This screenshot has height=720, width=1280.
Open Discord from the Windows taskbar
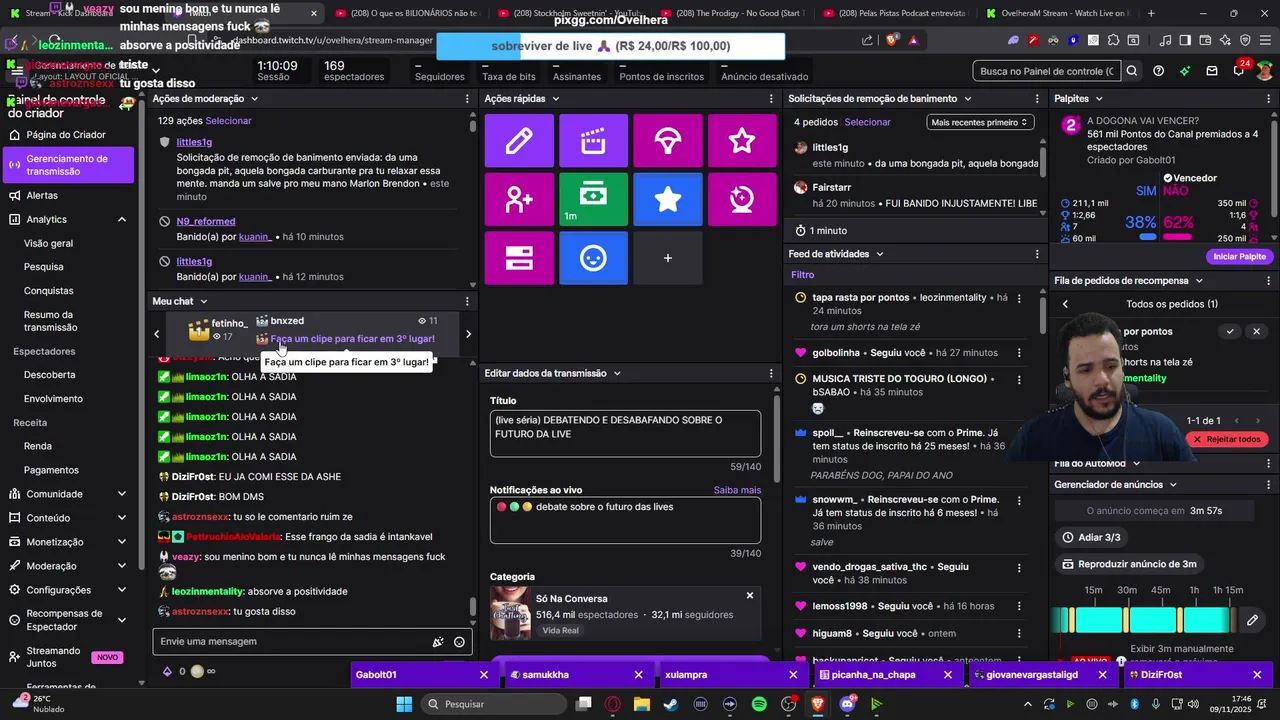point(848,704)
